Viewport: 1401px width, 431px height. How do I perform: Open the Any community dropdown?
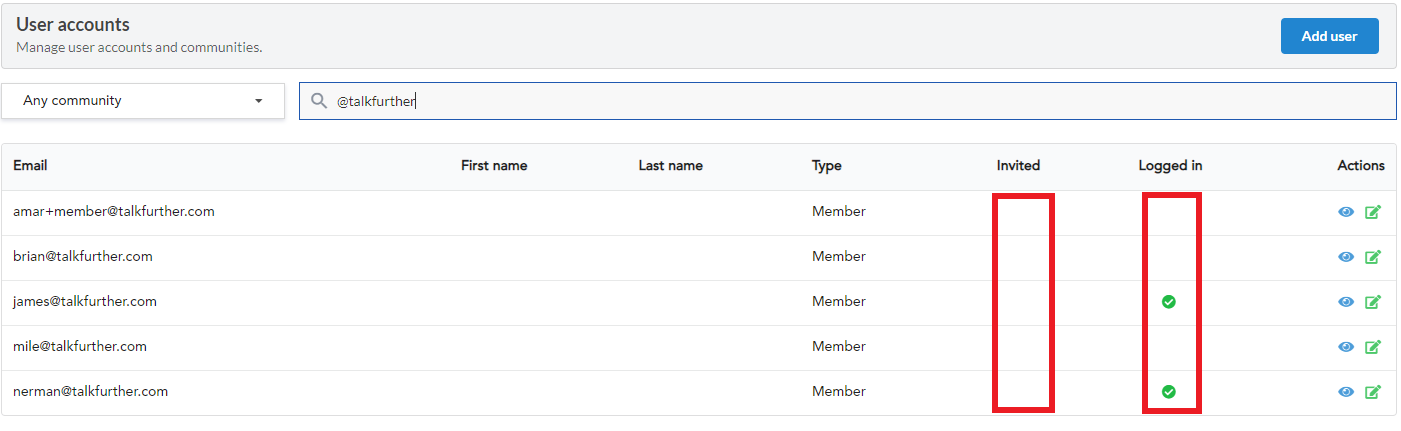(x=143, y=101)
